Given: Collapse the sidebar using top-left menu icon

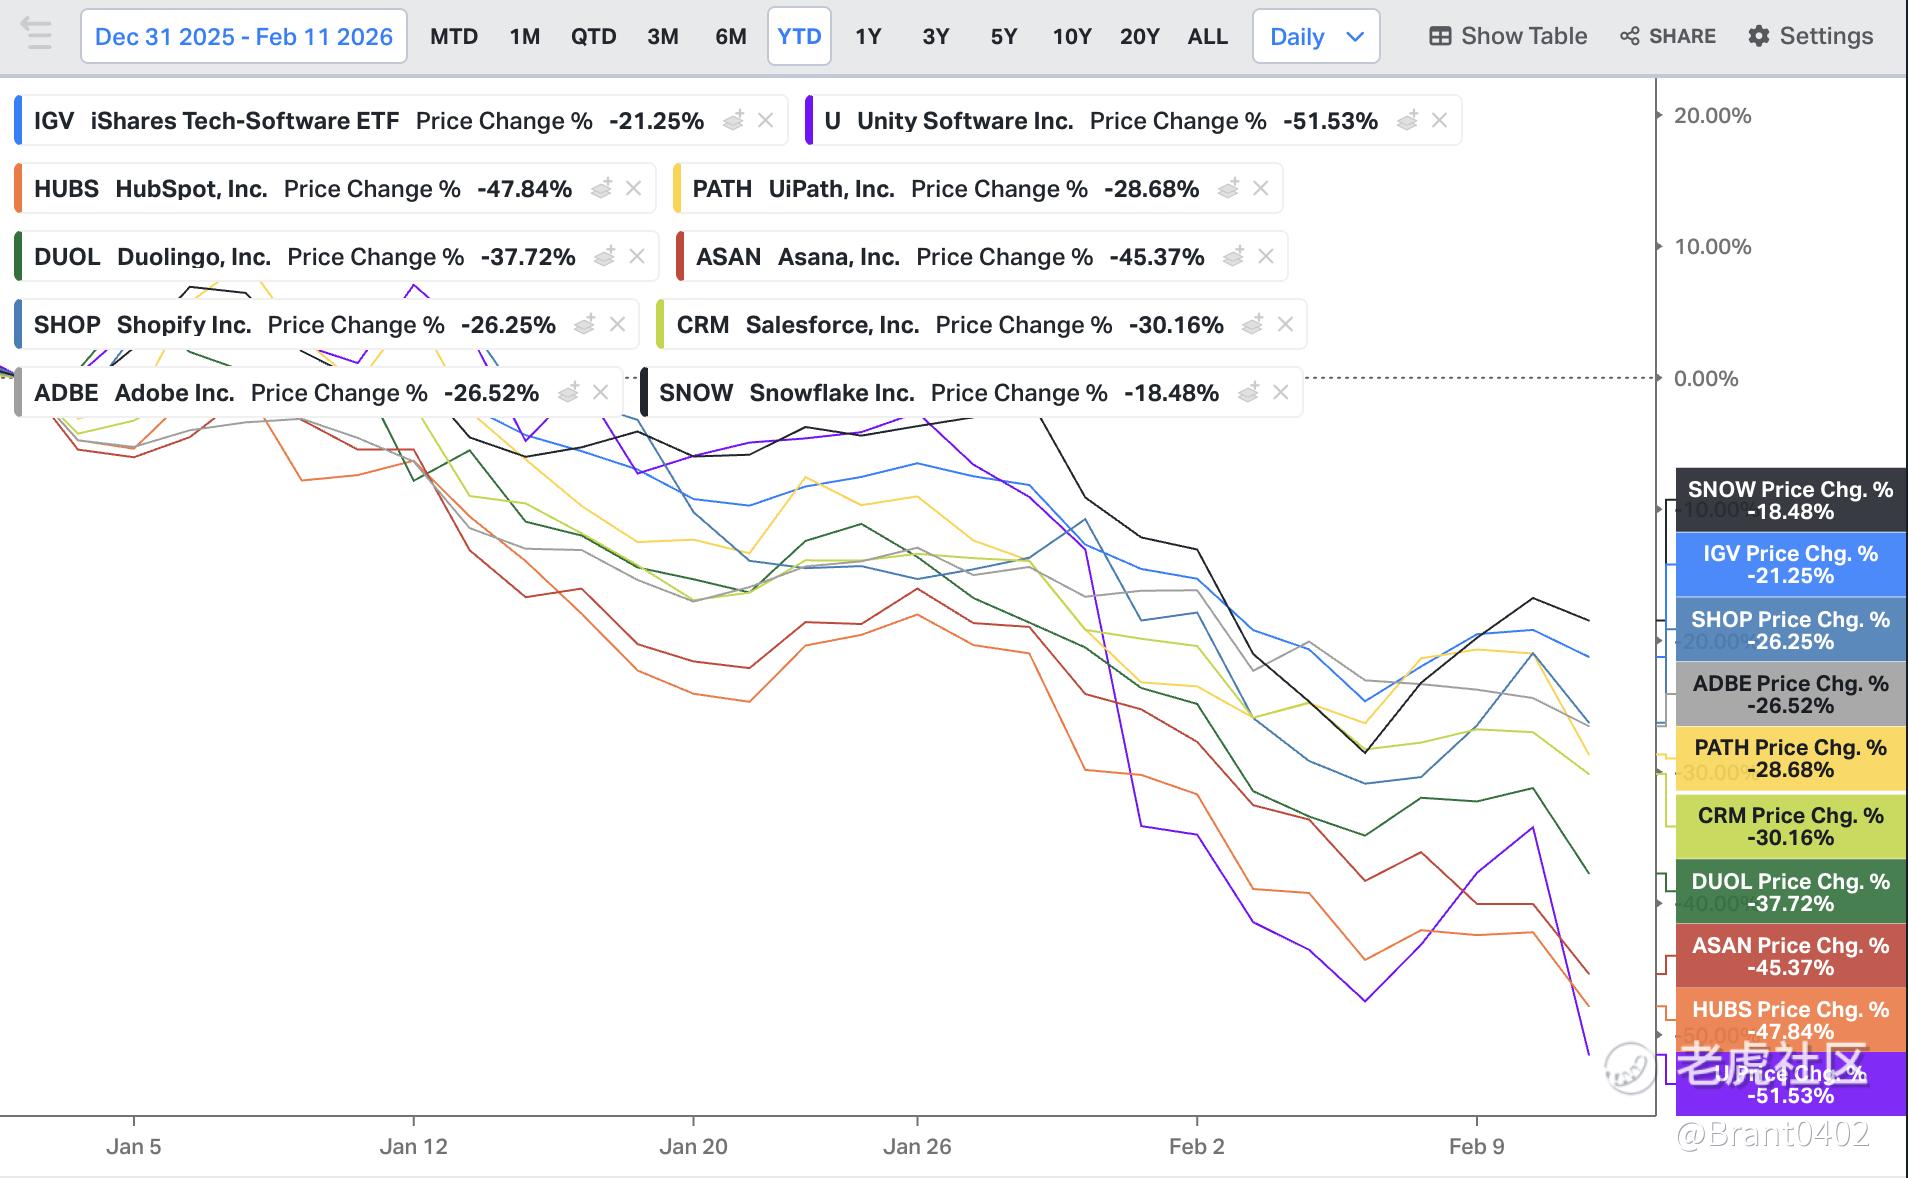Looking at the screenshot, I should tap(36, 35).
